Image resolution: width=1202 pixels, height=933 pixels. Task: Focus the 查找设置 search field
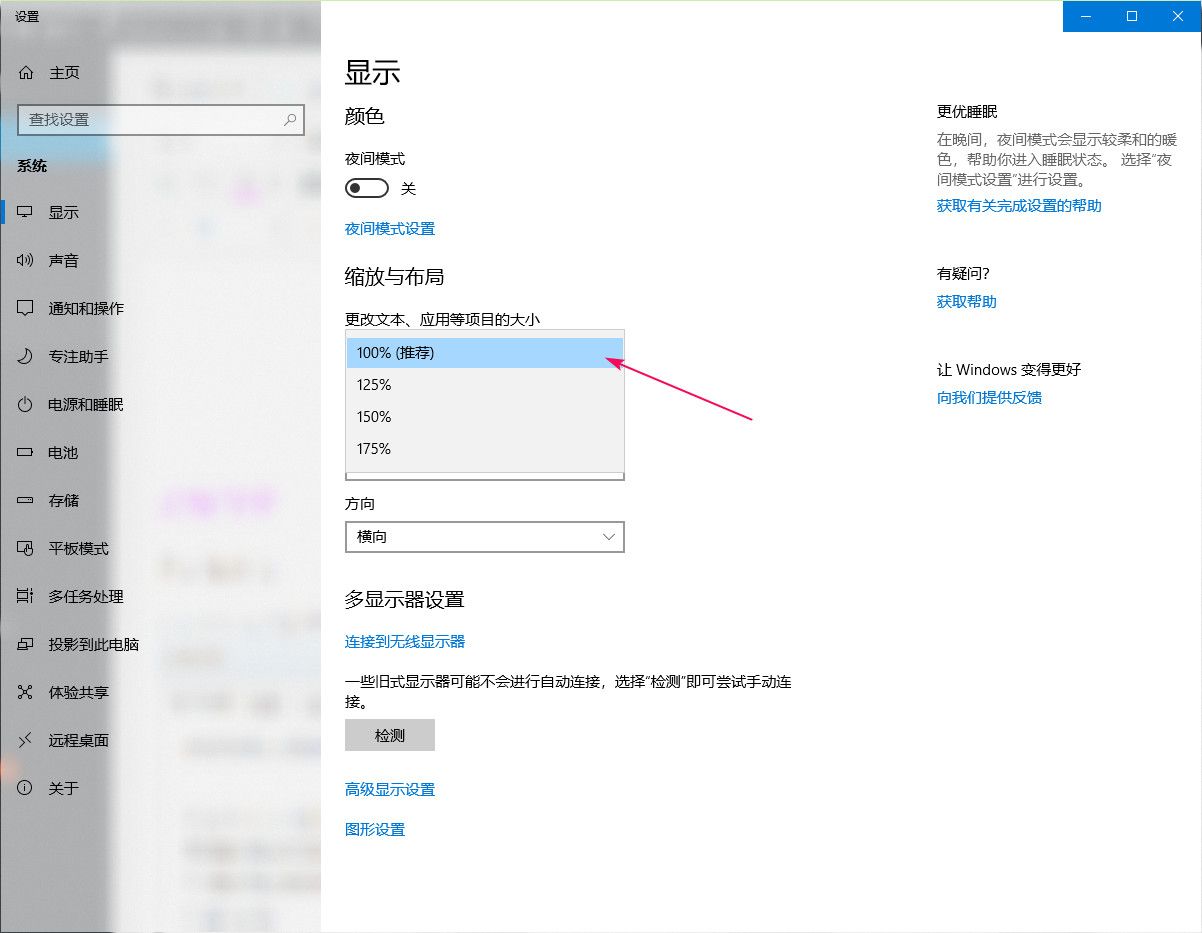[161, 119]
